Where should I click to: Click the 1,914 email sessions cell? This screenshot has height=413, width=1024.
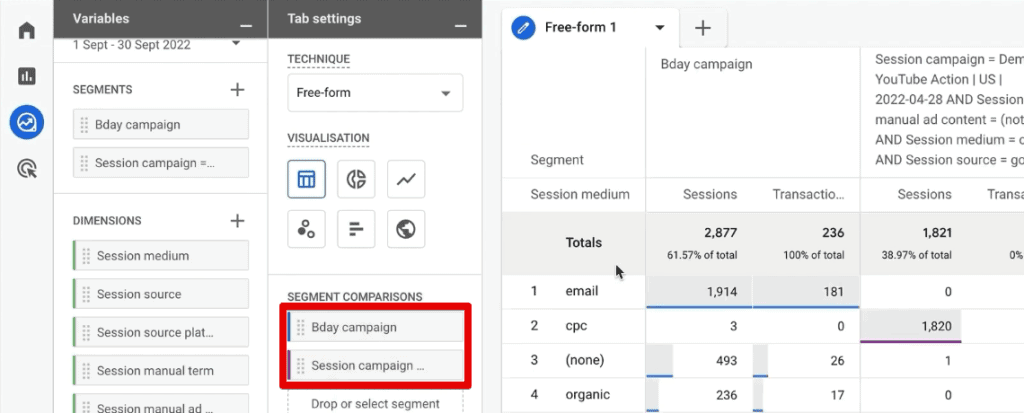point(699,291)
